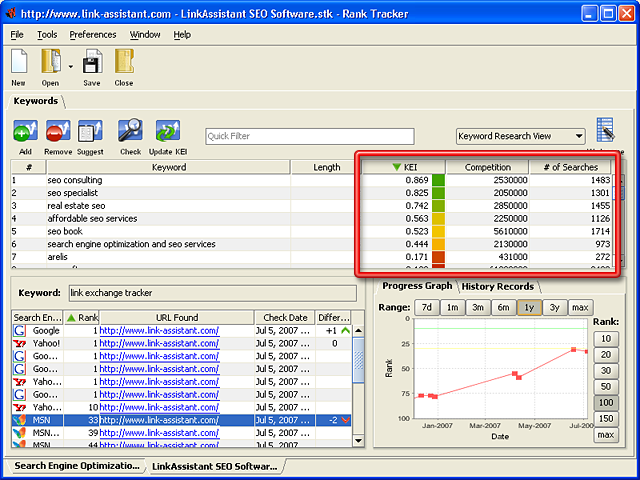Set graph range to 1y
Image resolution: width=640 pixels, height=480 pixels.
[x=529, y=307]
